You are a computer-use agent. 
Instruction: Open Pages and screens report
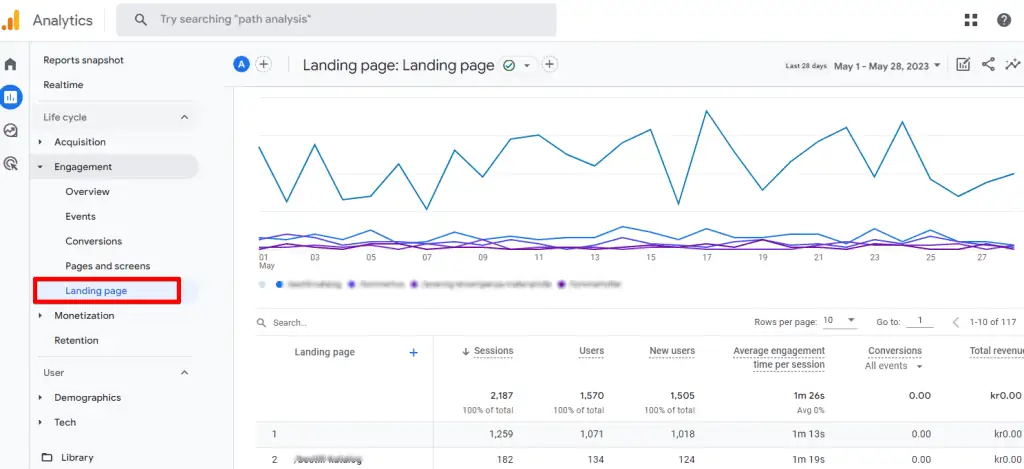108,267
